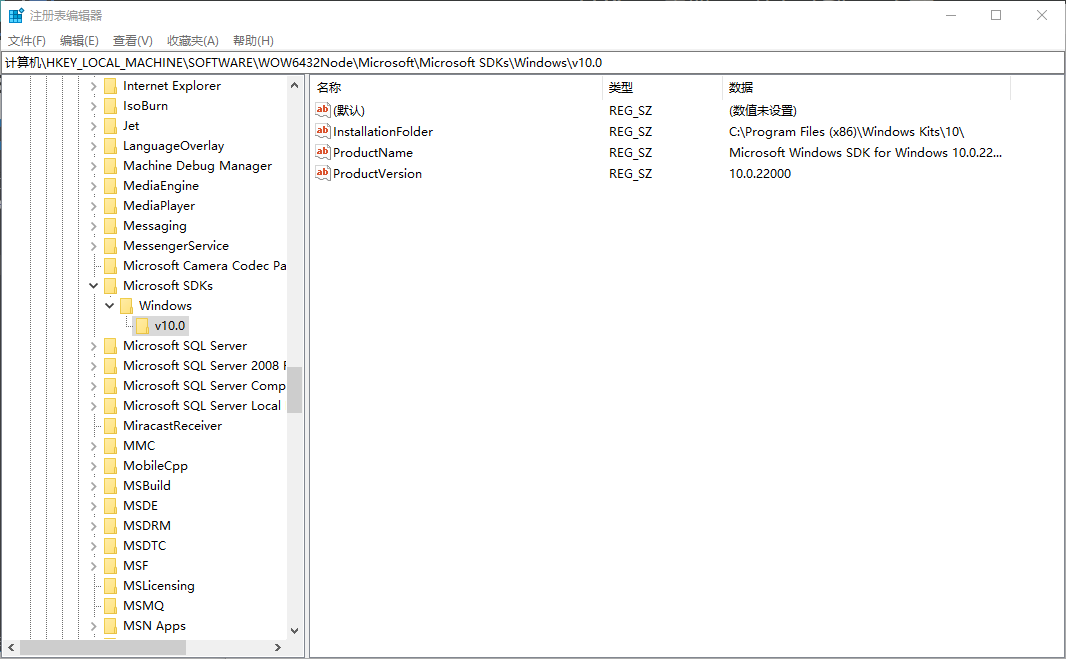
Task: Expand the Internet Explorer key
Action: [94, 86]
